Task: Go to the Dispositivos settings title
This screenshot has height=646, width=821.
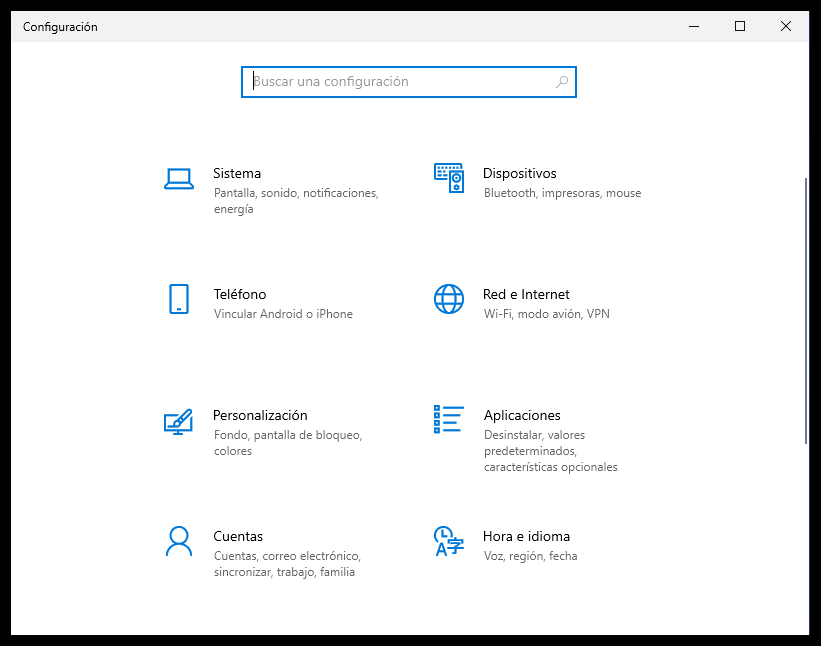Action: tap(519, 173)
